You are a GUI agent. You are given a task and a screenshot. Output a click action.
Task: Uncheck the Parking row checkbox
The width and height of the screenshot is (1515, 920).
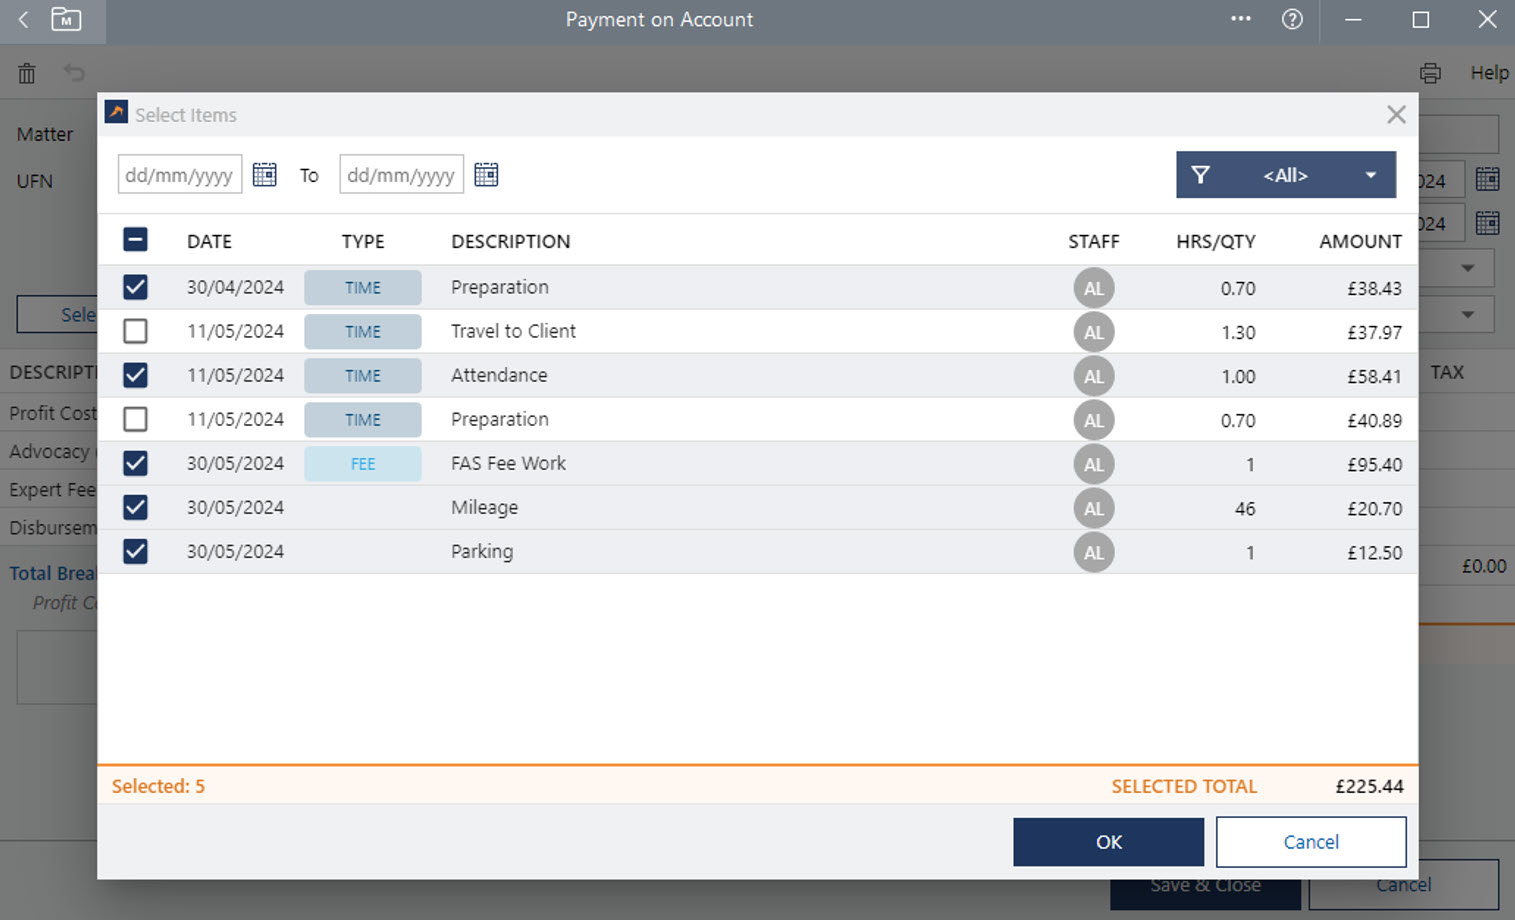coord(135,551)
